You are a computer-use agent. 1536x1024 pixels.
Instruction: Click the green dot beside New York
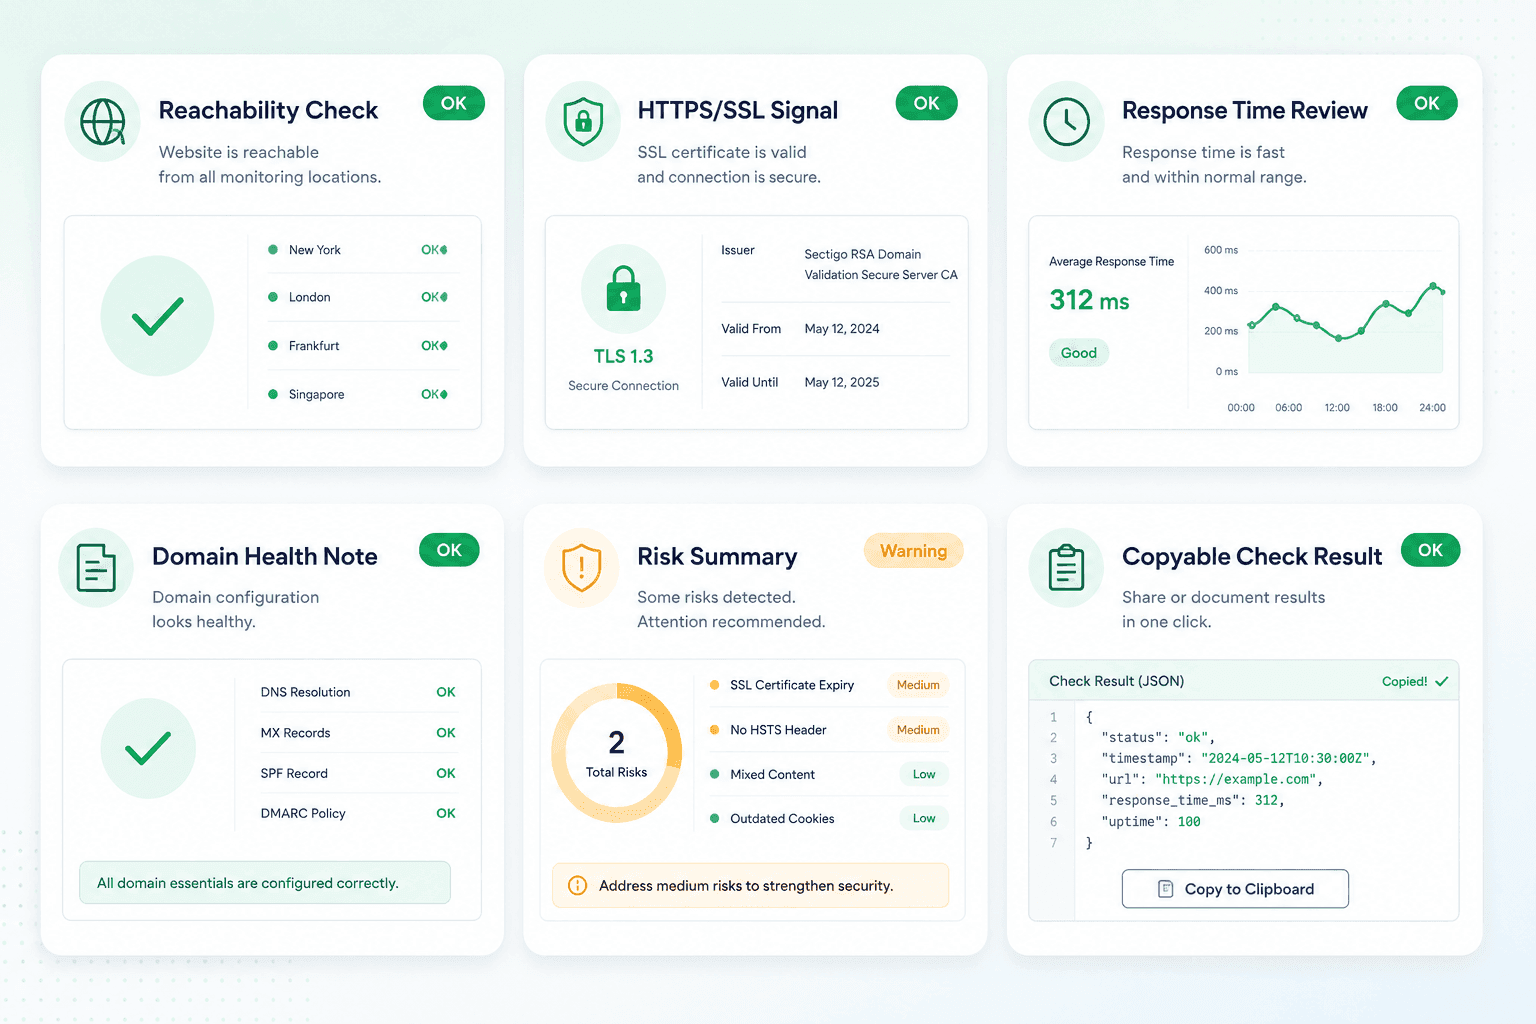click(x=272, y=250)
